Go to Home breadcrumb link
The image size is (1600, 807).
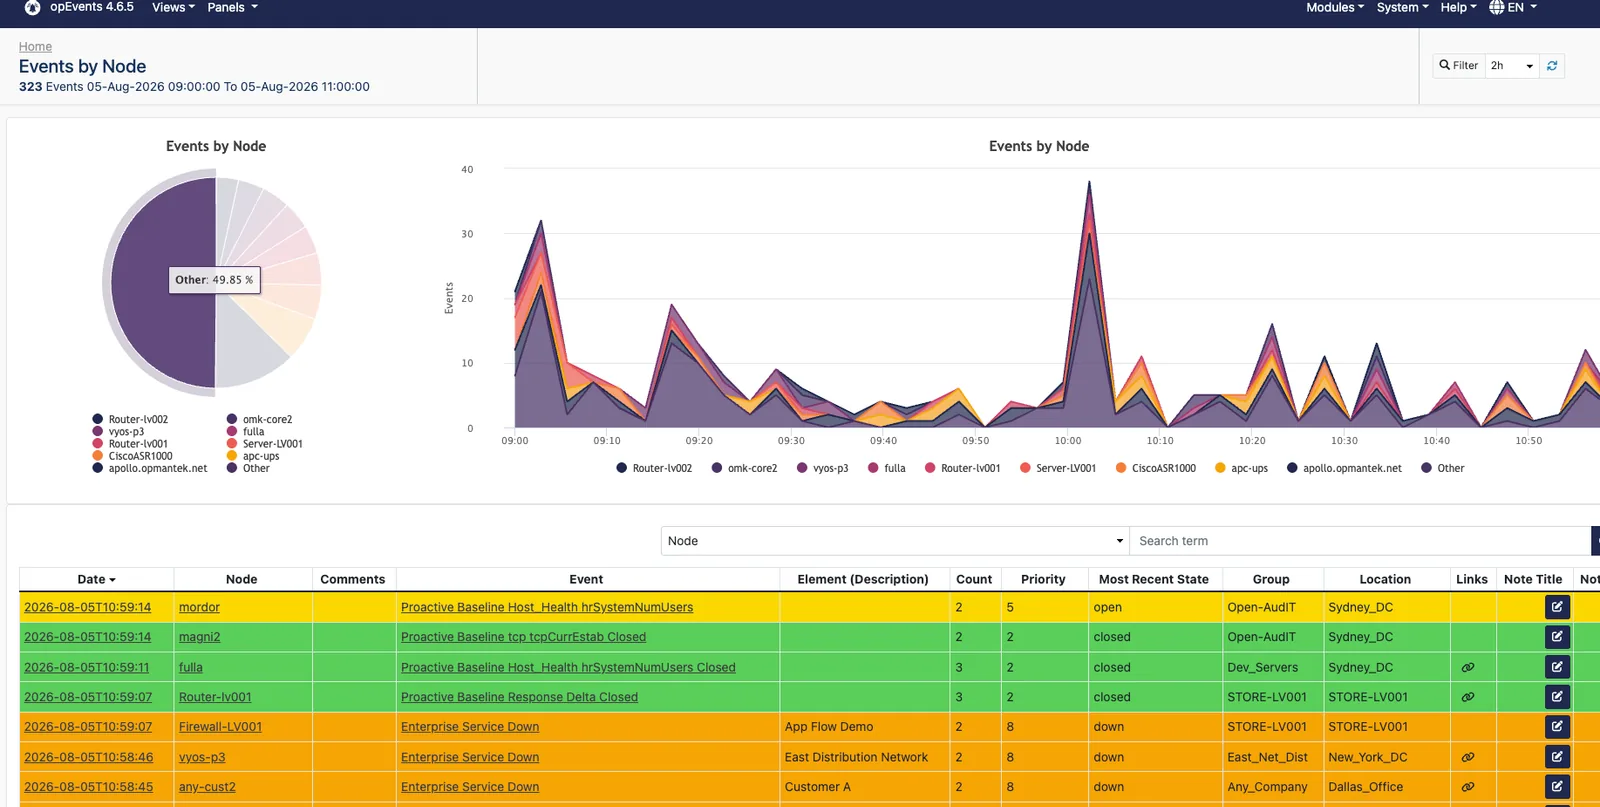click(35, 47)
